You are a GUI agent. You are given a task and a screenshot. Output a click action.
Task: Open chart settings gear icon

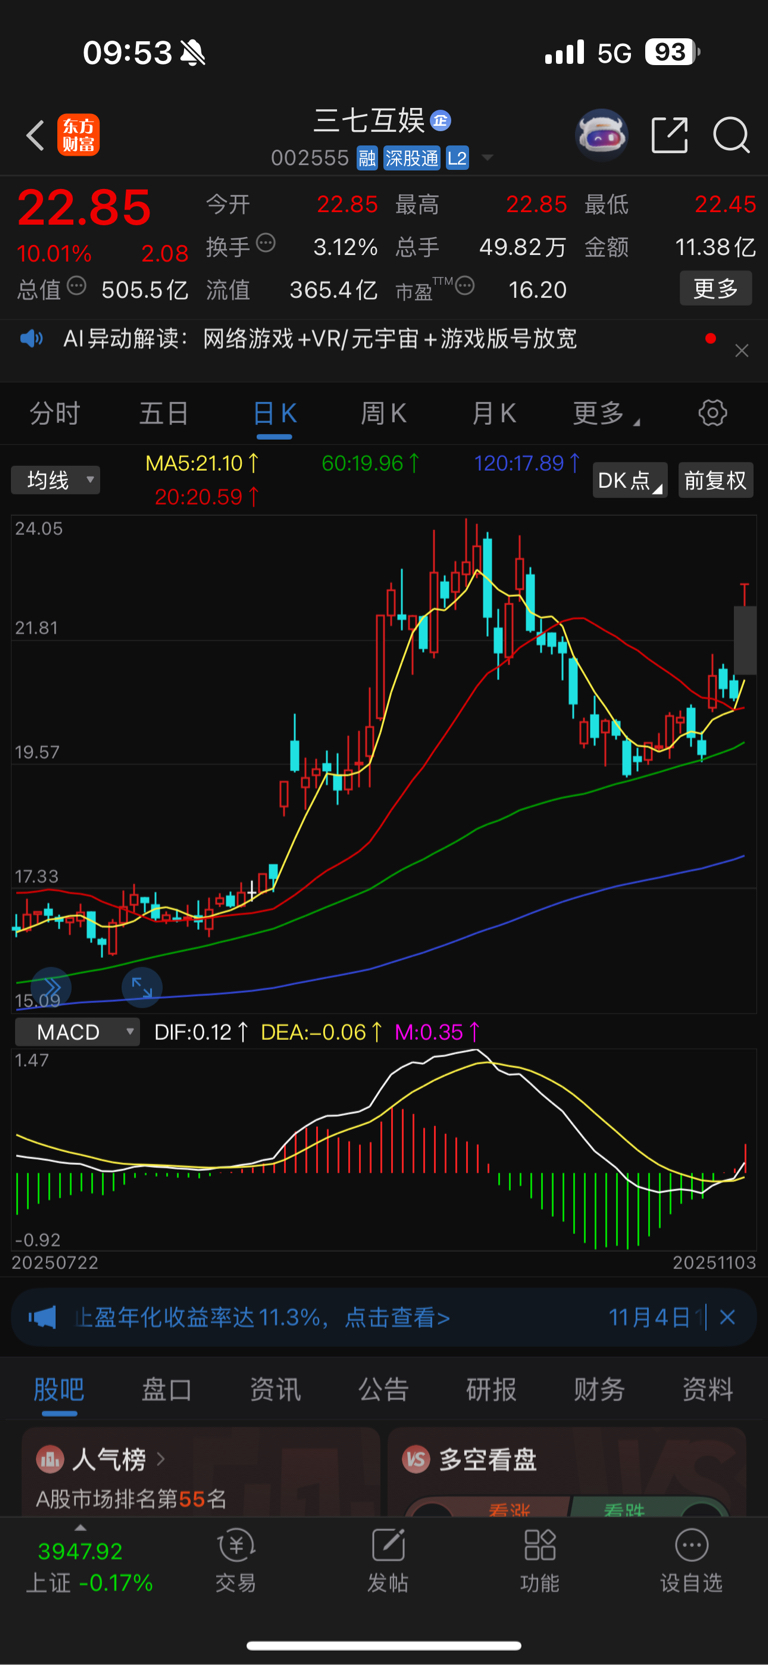pos(713,413)
